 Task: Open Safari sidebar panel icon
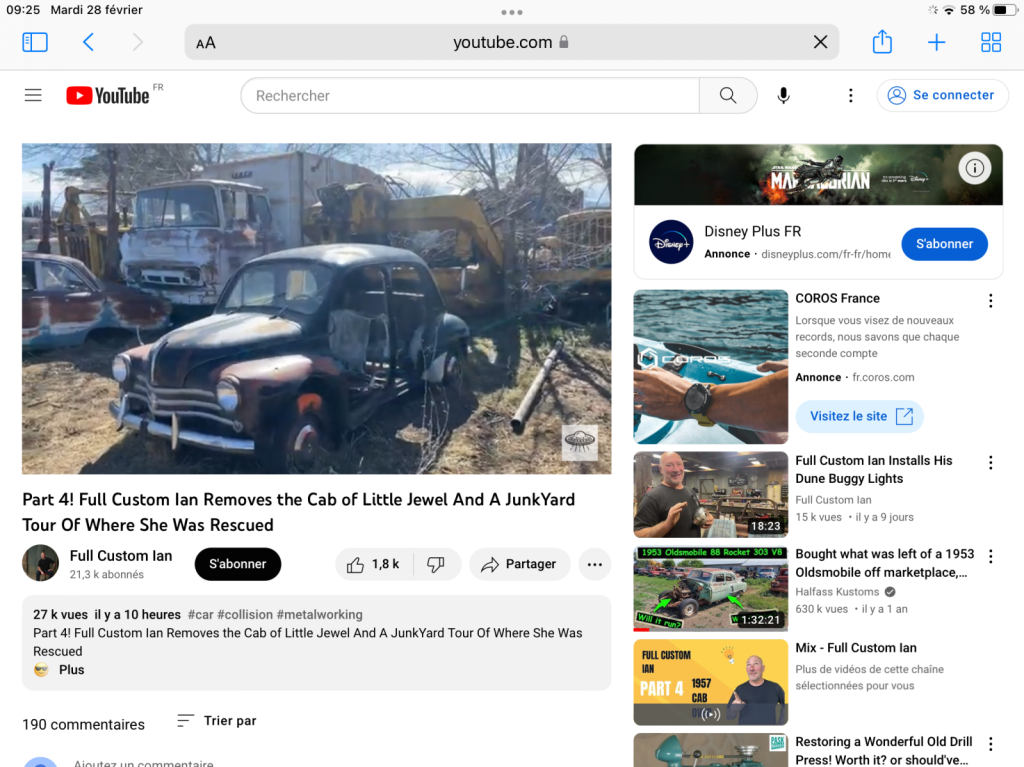tap(35, 42)
